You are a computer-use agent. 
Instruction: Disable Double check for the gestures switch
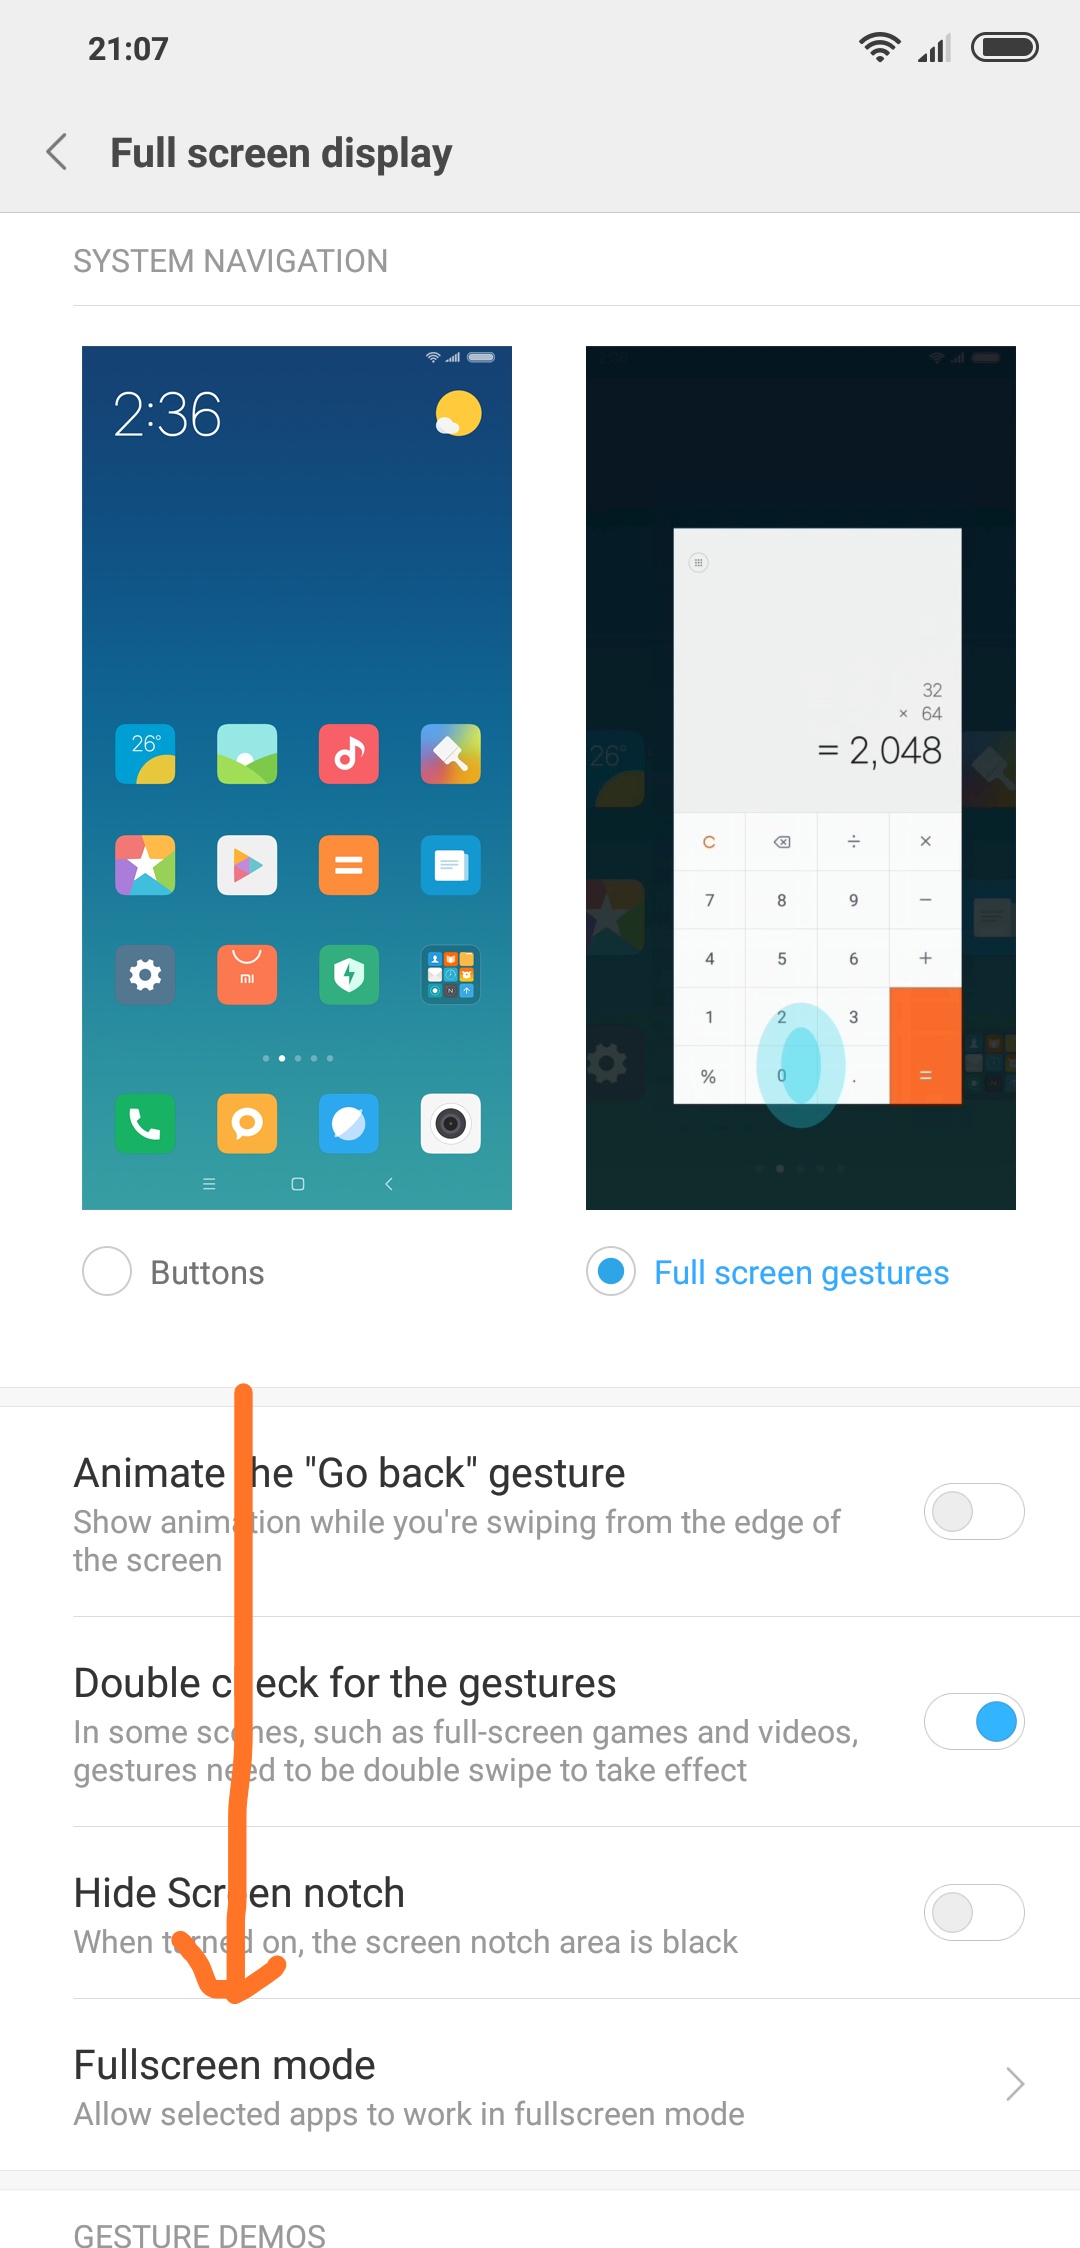point(974,1721)
